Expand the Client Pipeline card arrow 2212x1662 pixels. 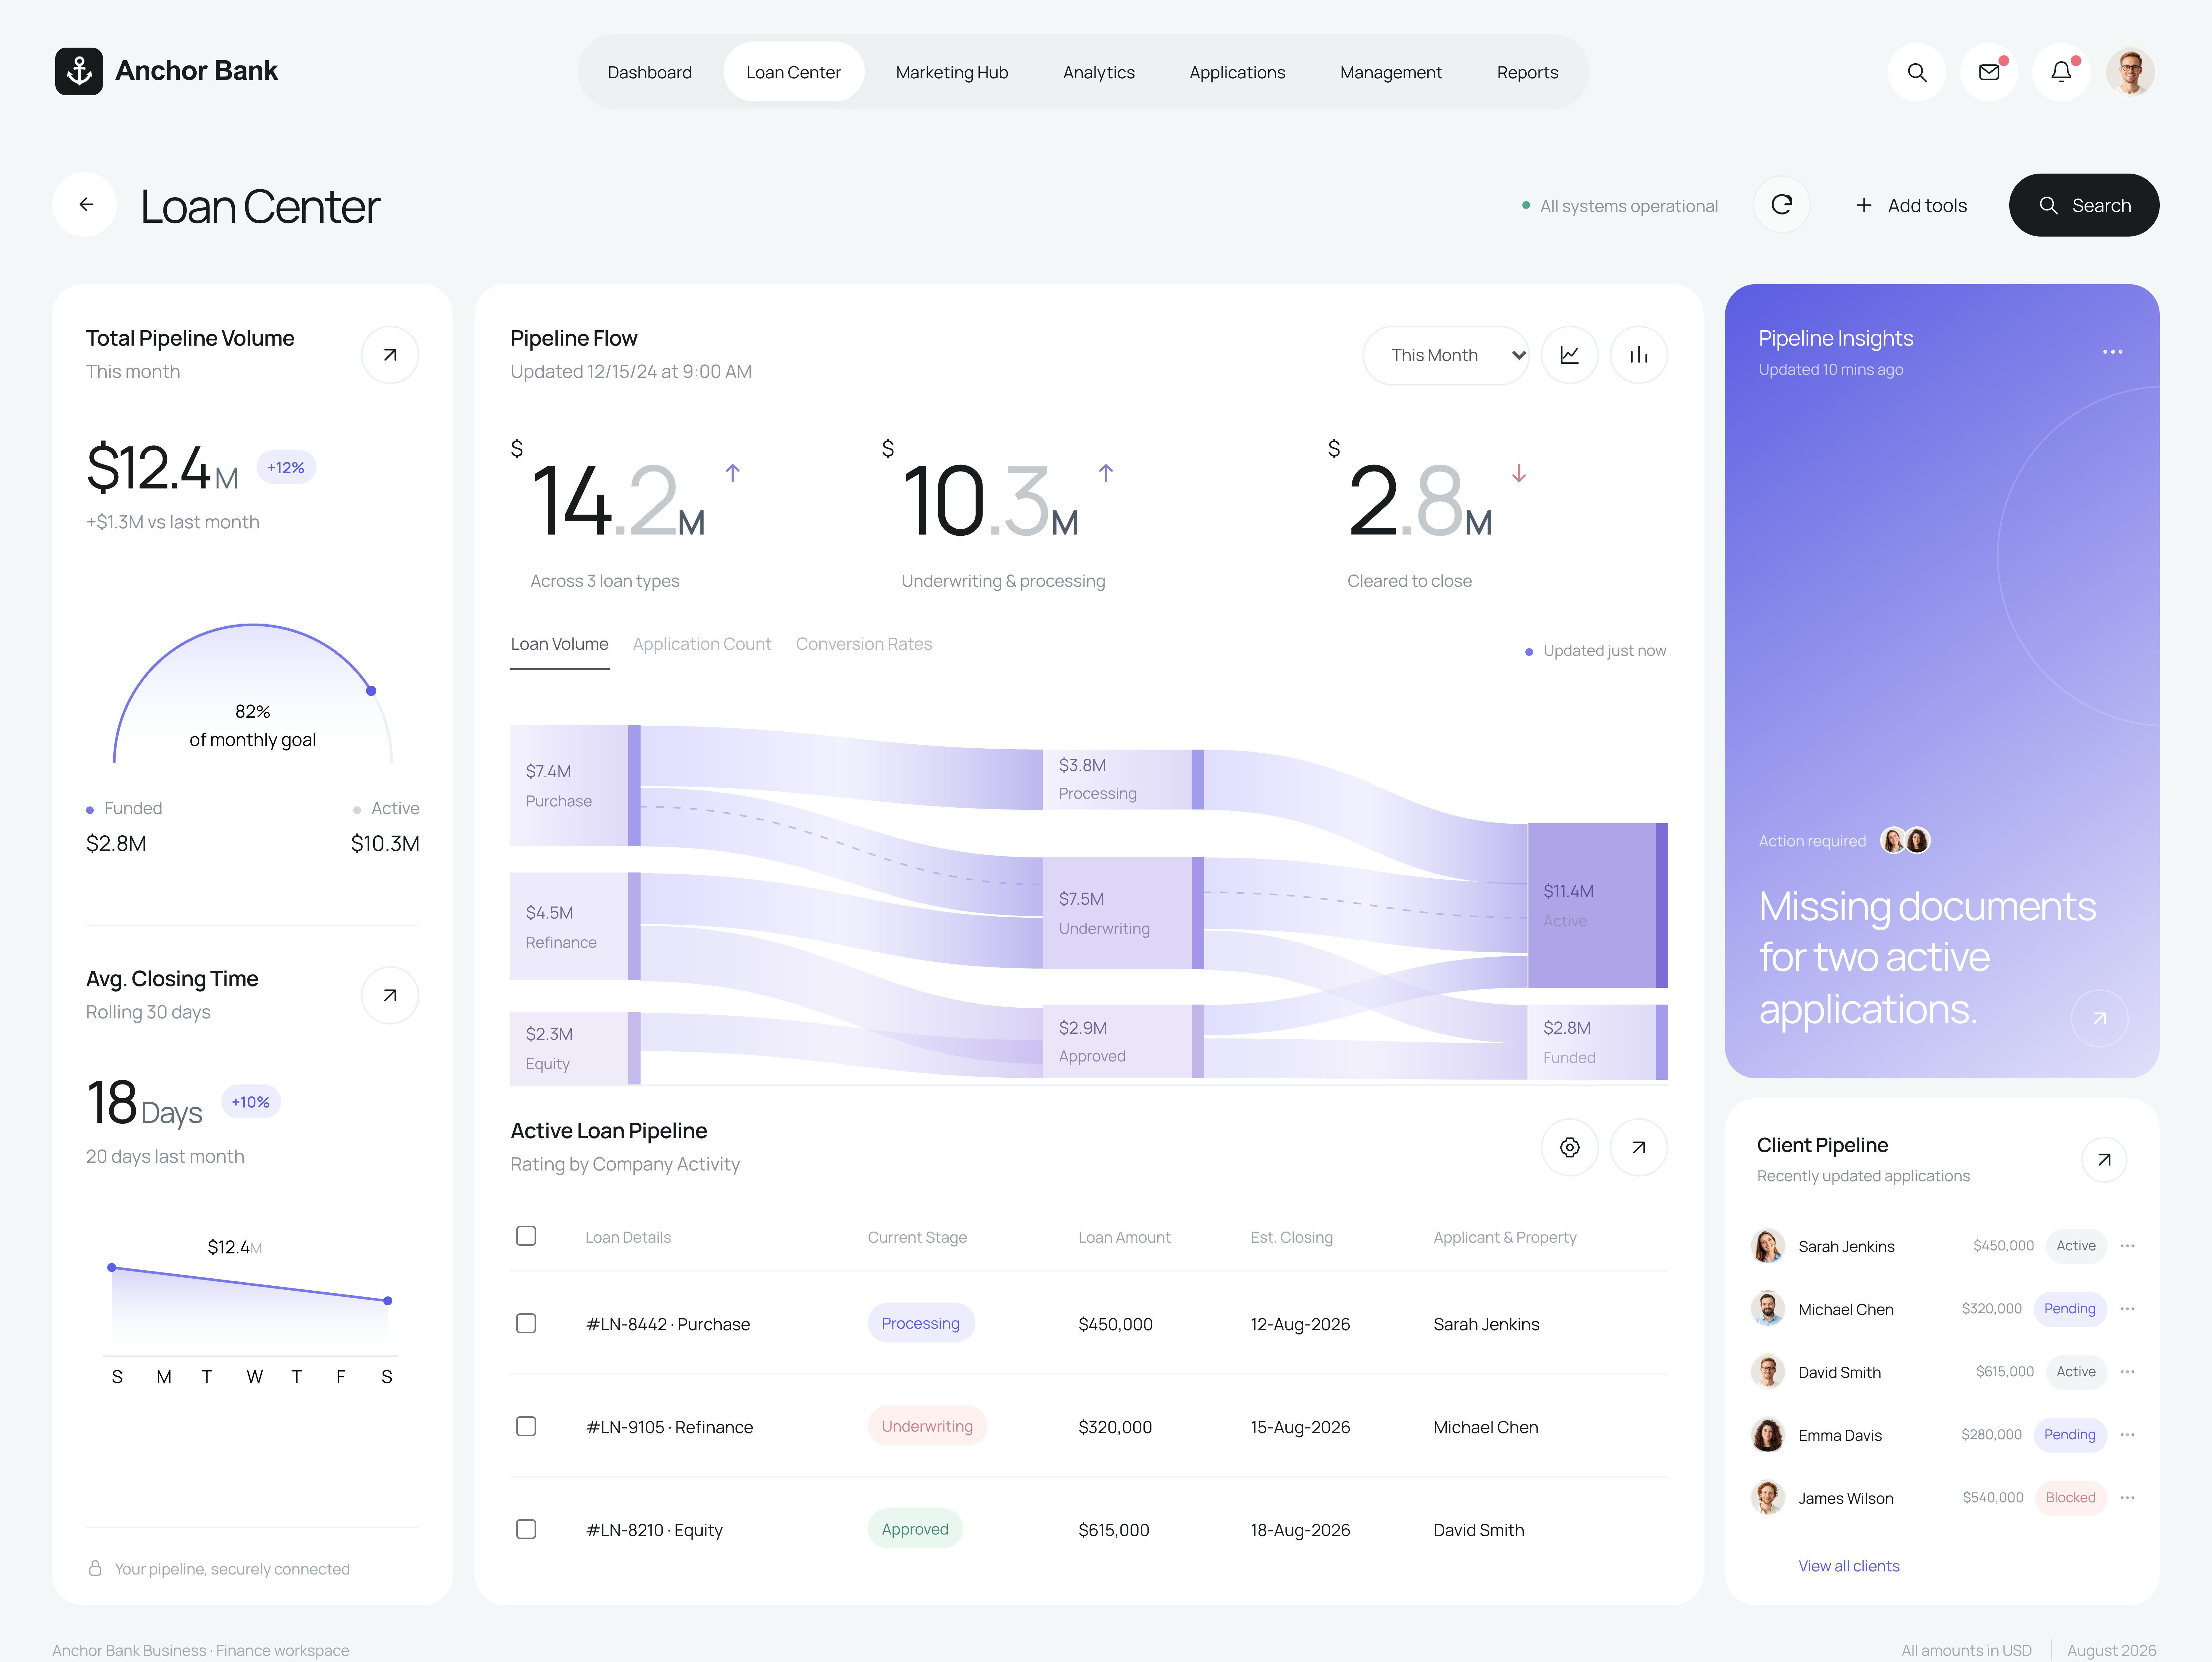(x=2104, y=1160)
